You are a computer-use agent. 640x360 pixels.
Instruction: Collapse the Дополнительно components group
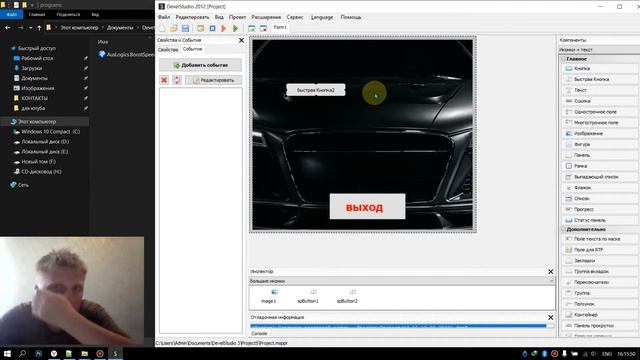pos(563,229)
